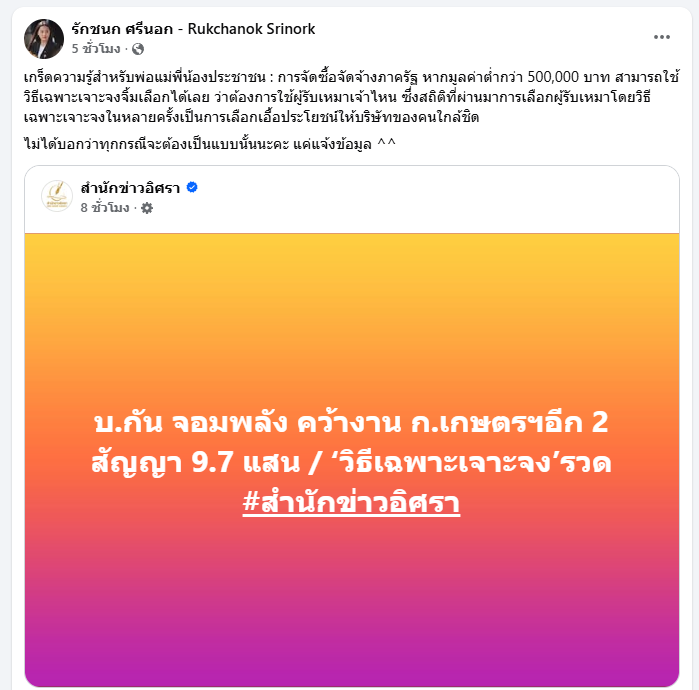Screen dimensions: 699x690
Task: Click Rukchanok Srinork's profile picture
Action: tap(44, 39)
